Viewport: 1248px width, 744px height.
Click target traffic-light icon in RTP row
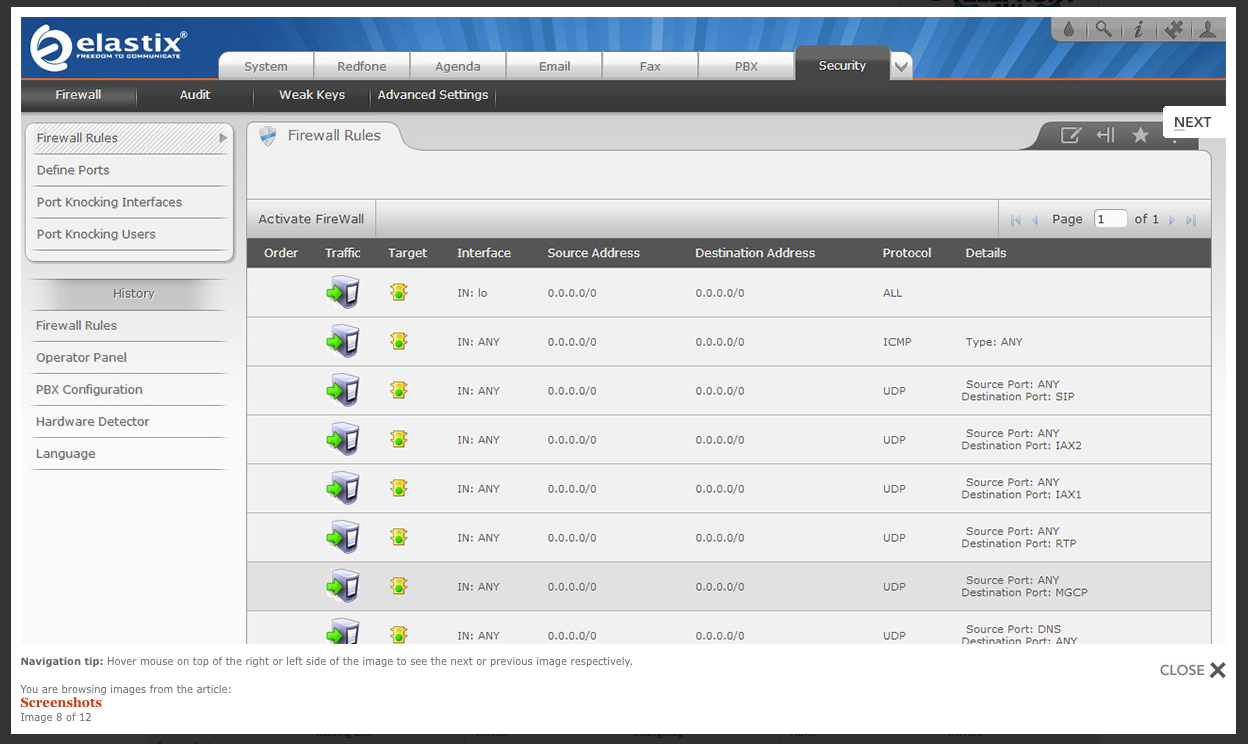(399, 537)
